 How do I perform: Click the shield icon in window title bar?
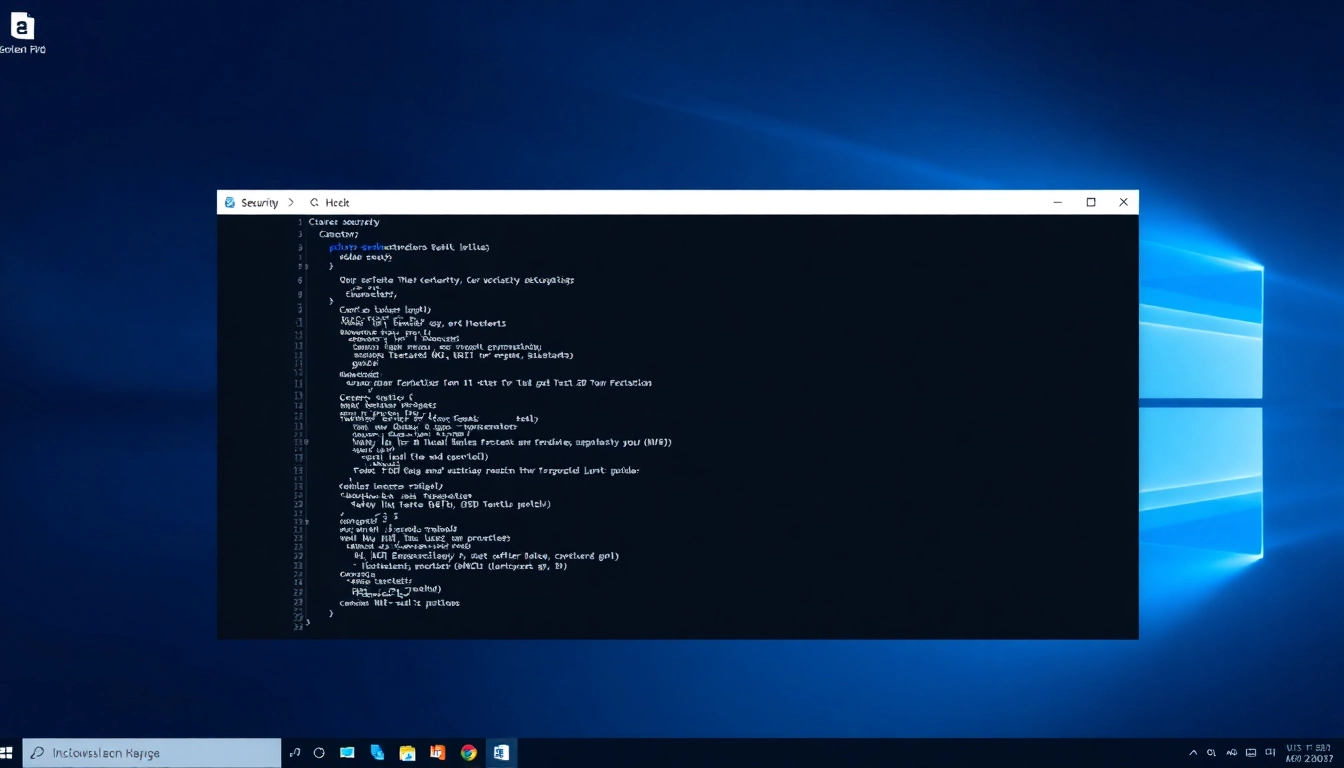[230, 202]
